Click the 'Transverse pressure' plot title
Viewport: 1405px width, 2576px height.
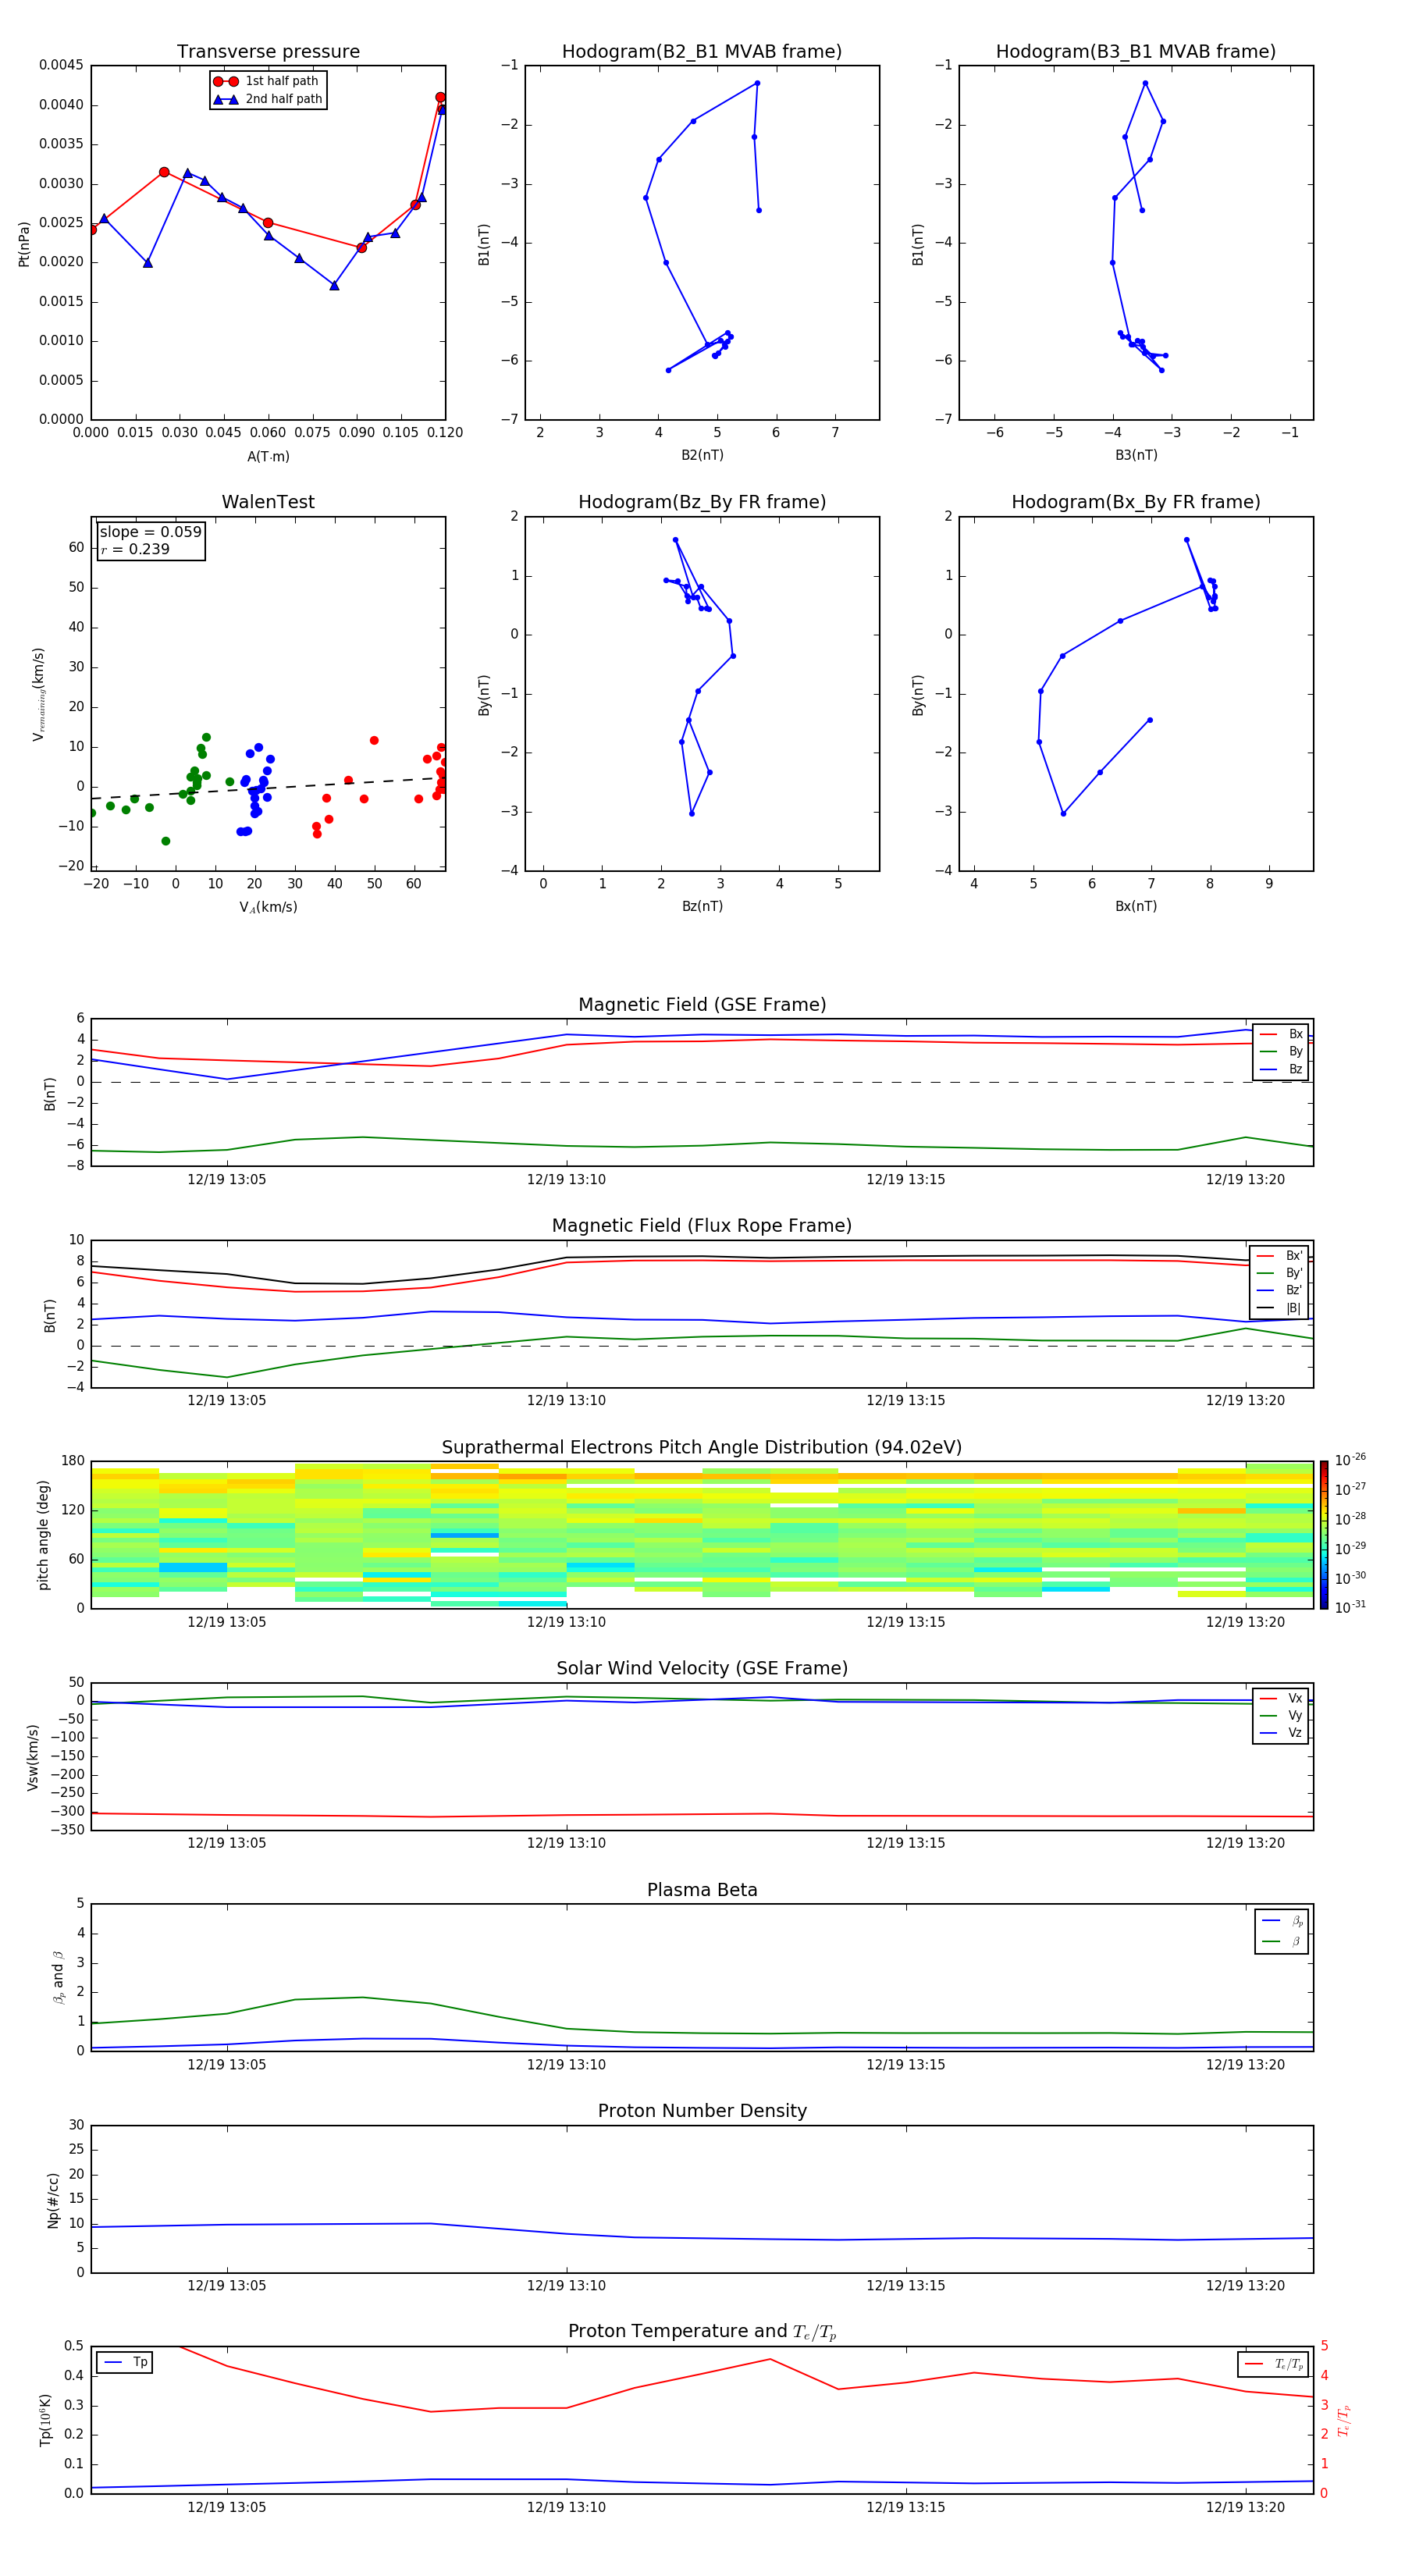click(x=268, y=51)
